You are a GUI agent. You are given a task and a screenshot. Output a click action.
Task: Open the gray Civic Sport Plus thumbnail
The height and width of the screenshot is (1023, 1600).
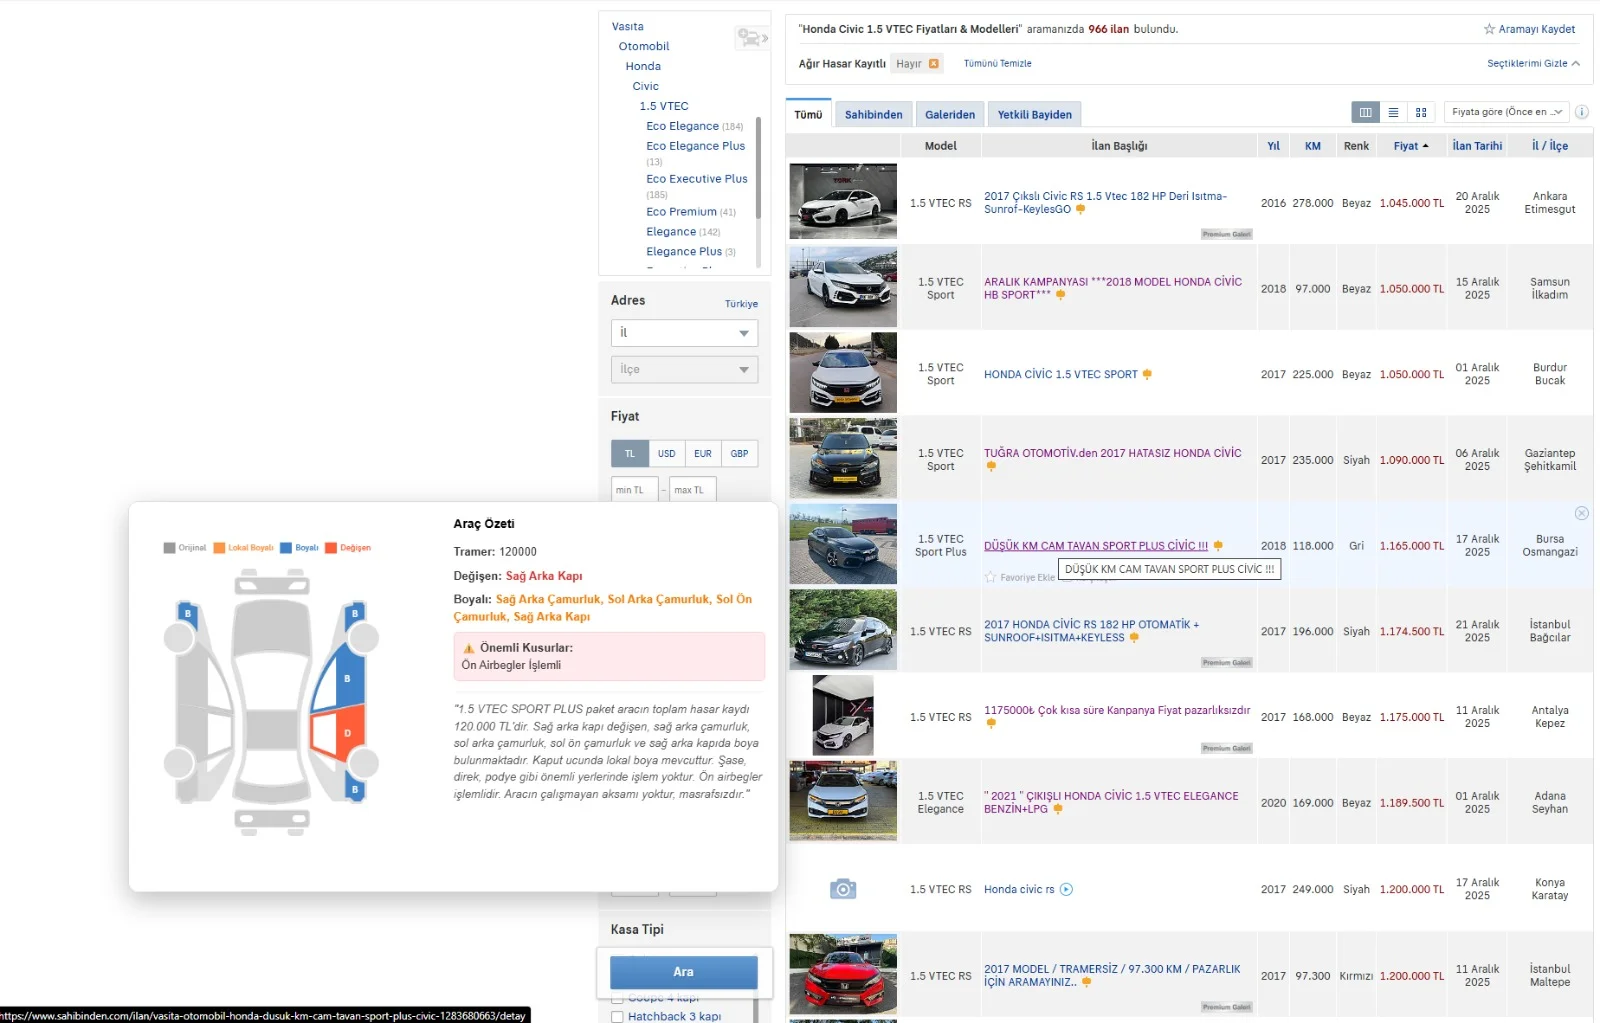pos(843,544)
